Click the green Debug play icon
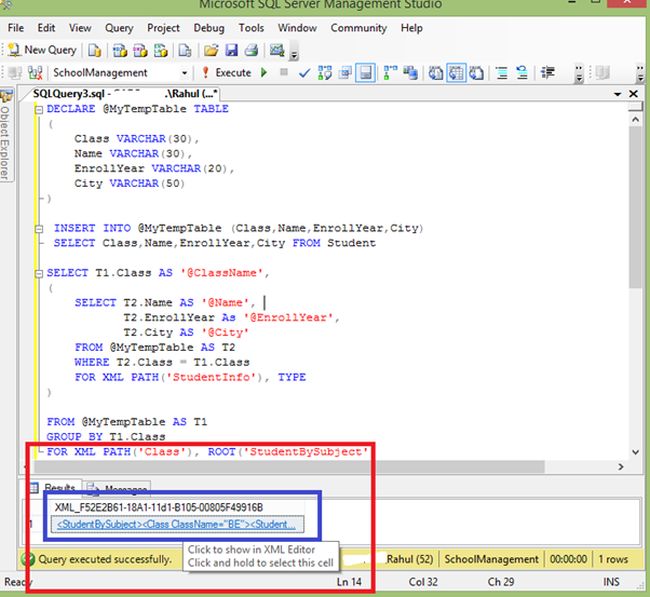 click(x=264, y=73)
